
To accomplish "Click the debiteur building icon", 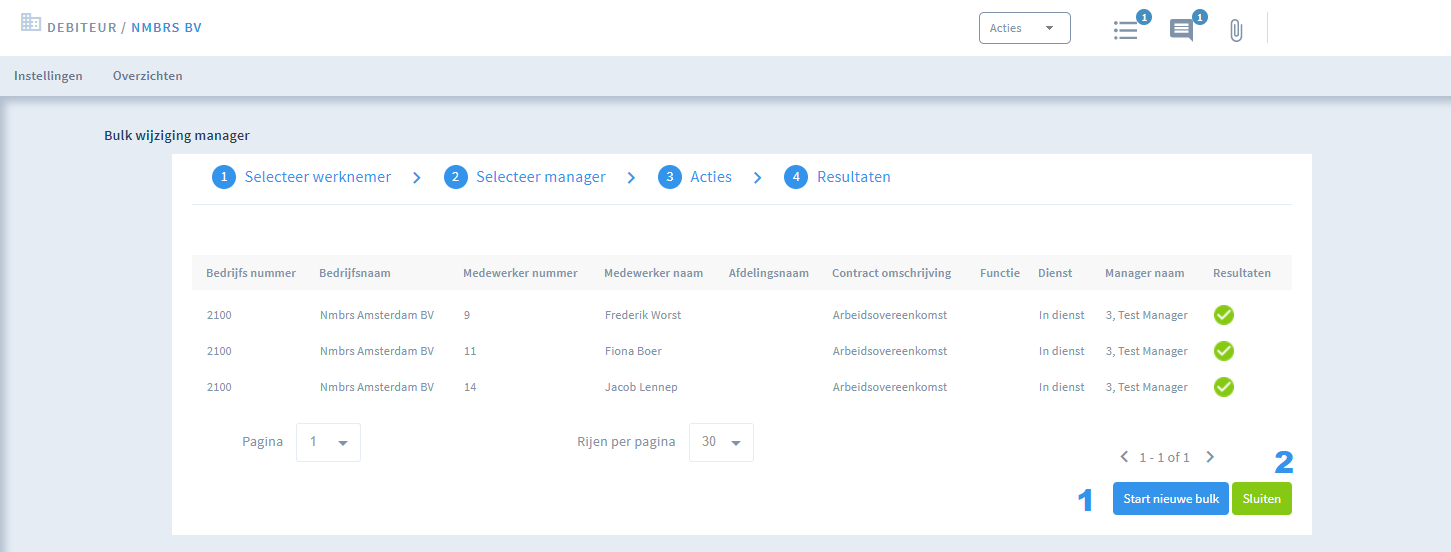I will pyautogui.click(x=31, y=22).
